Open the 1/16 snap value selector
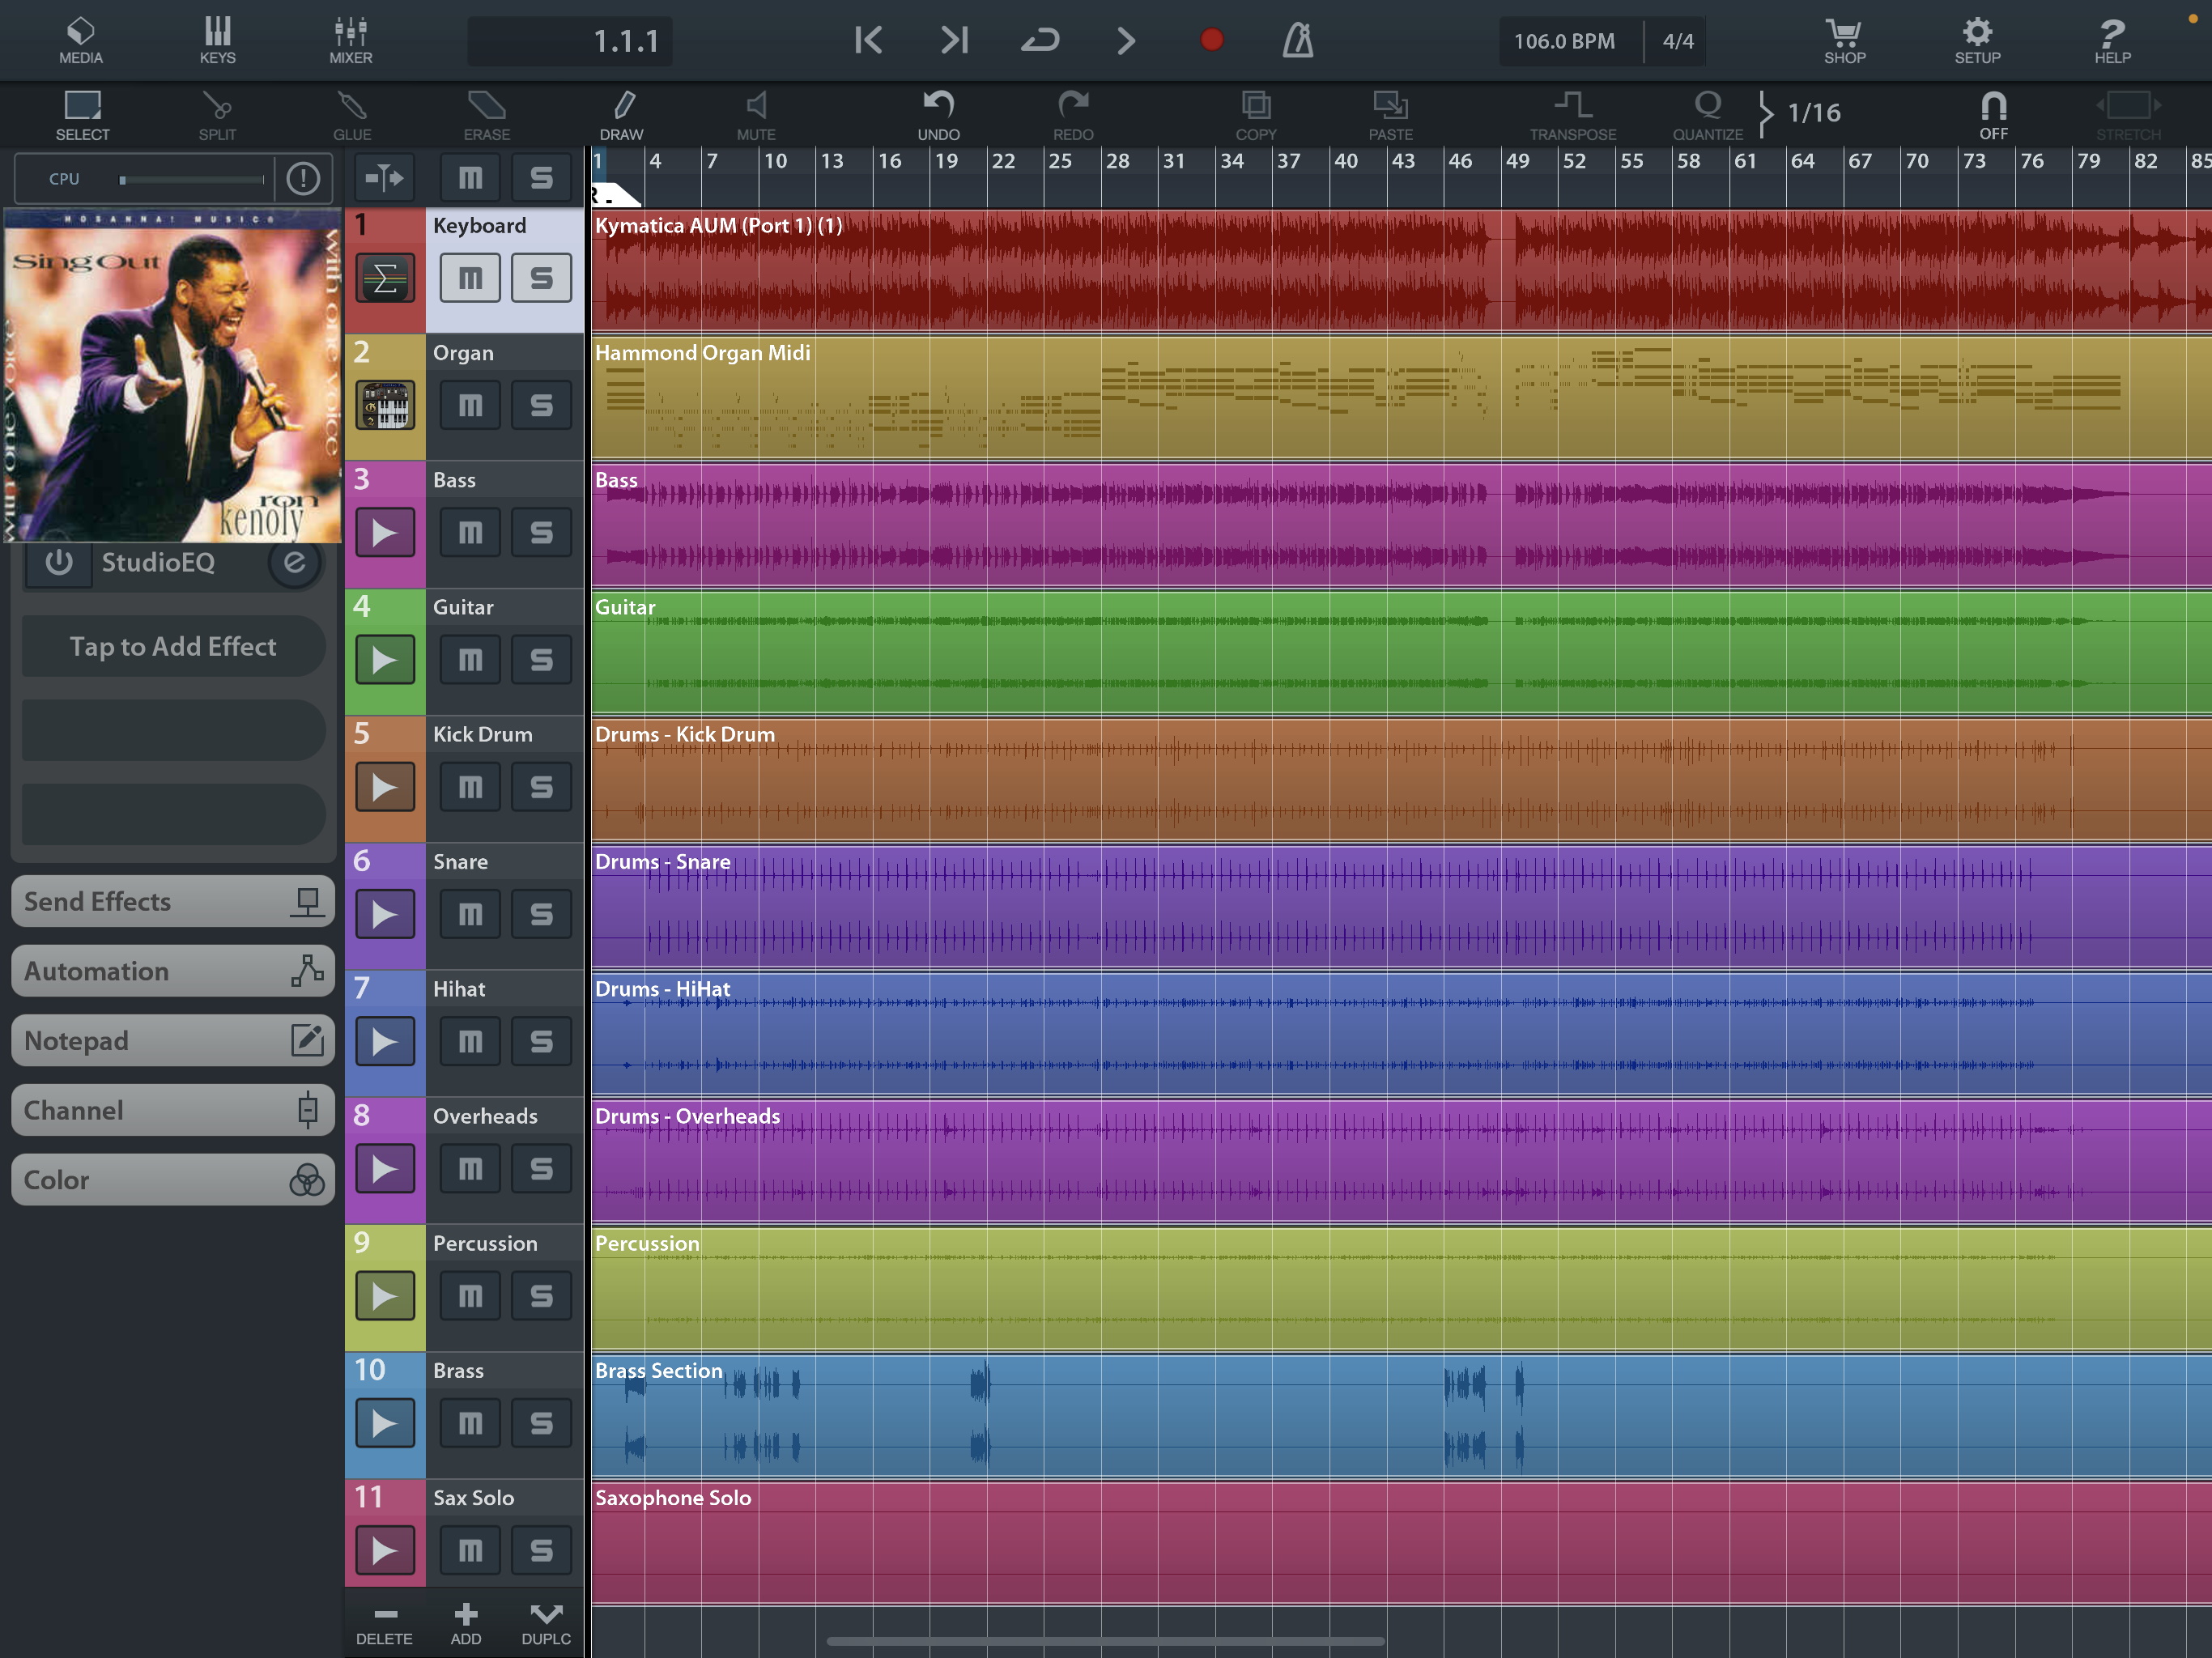The image size is (2212, 1658). point(1815,112)
